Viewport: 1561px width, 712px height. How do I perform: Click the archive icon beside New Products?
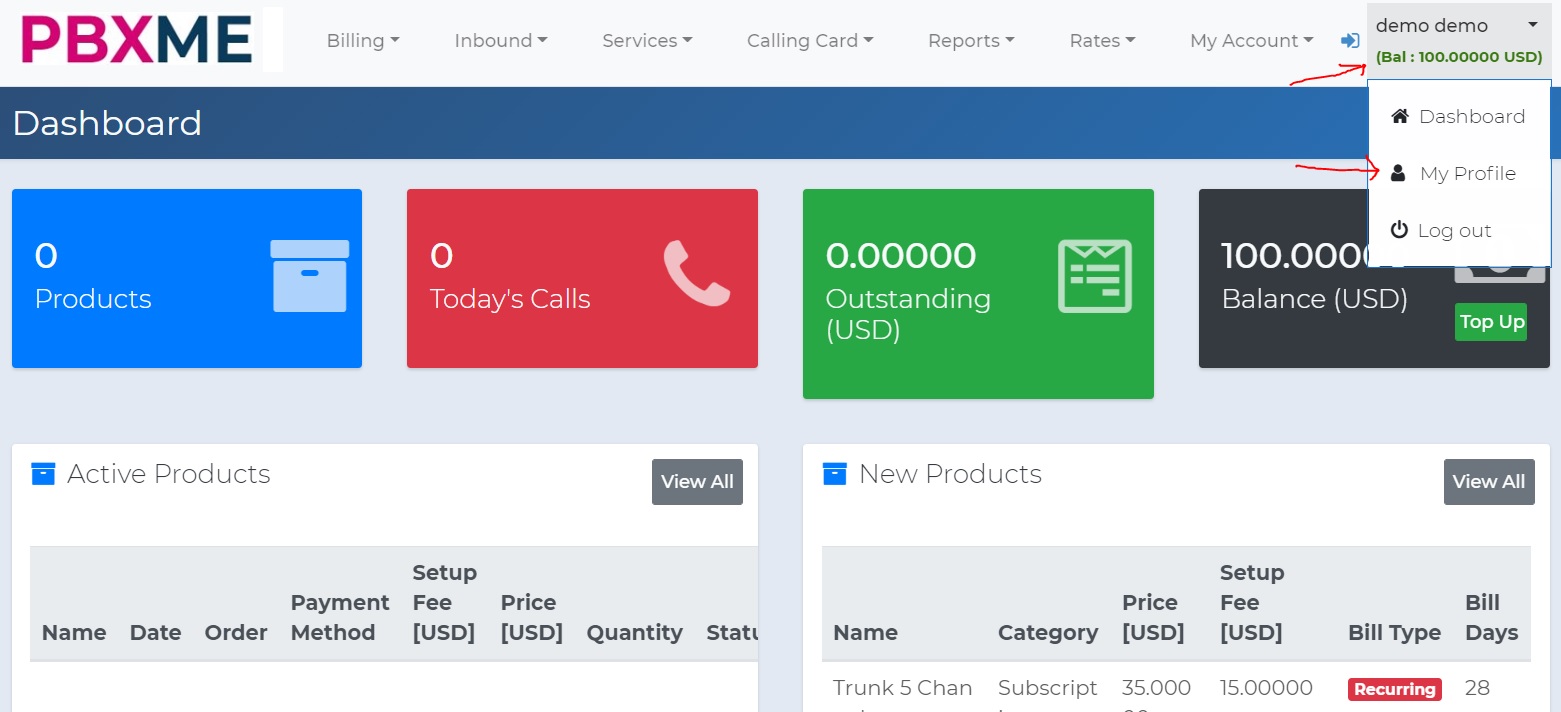[834, 474]
